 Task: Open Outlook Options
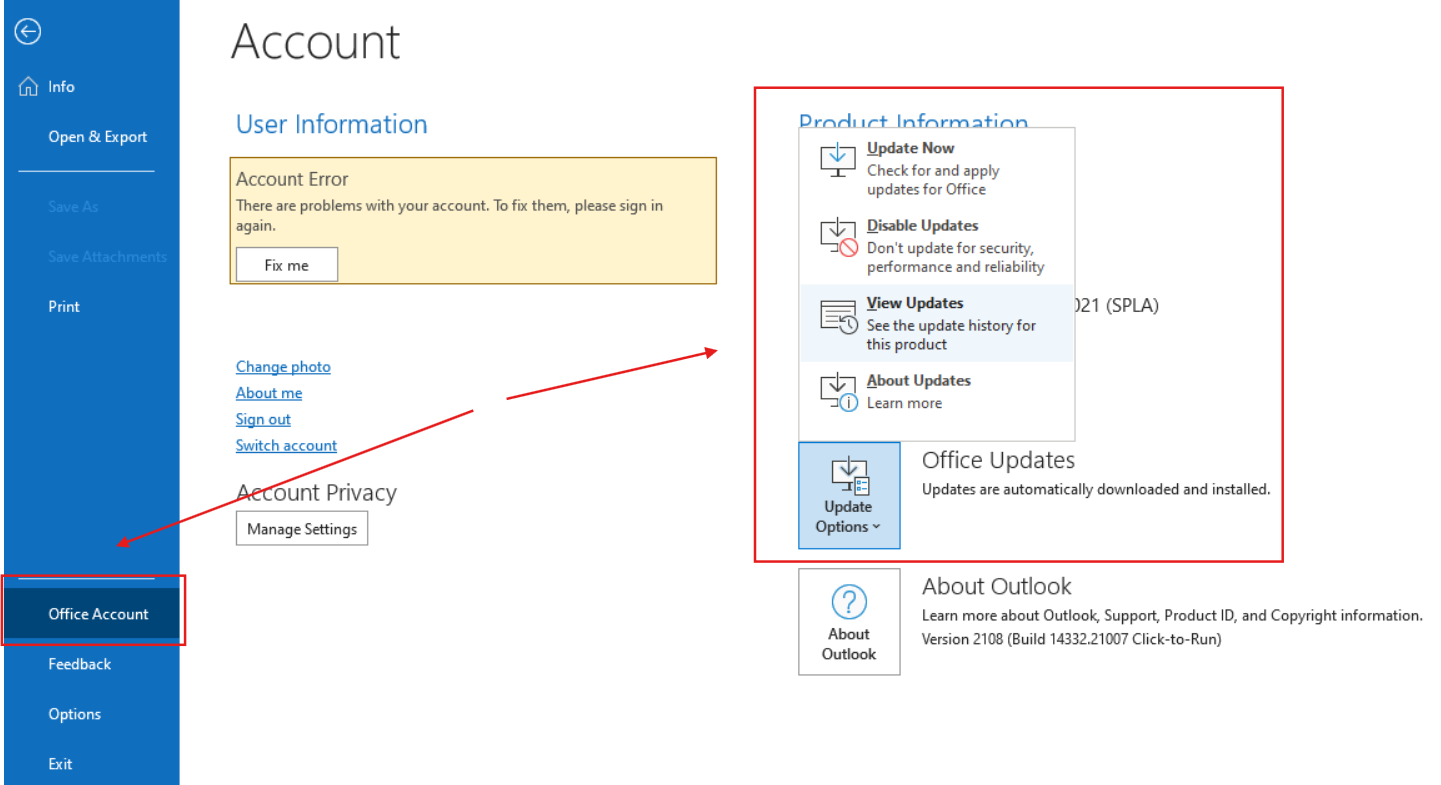91,714
